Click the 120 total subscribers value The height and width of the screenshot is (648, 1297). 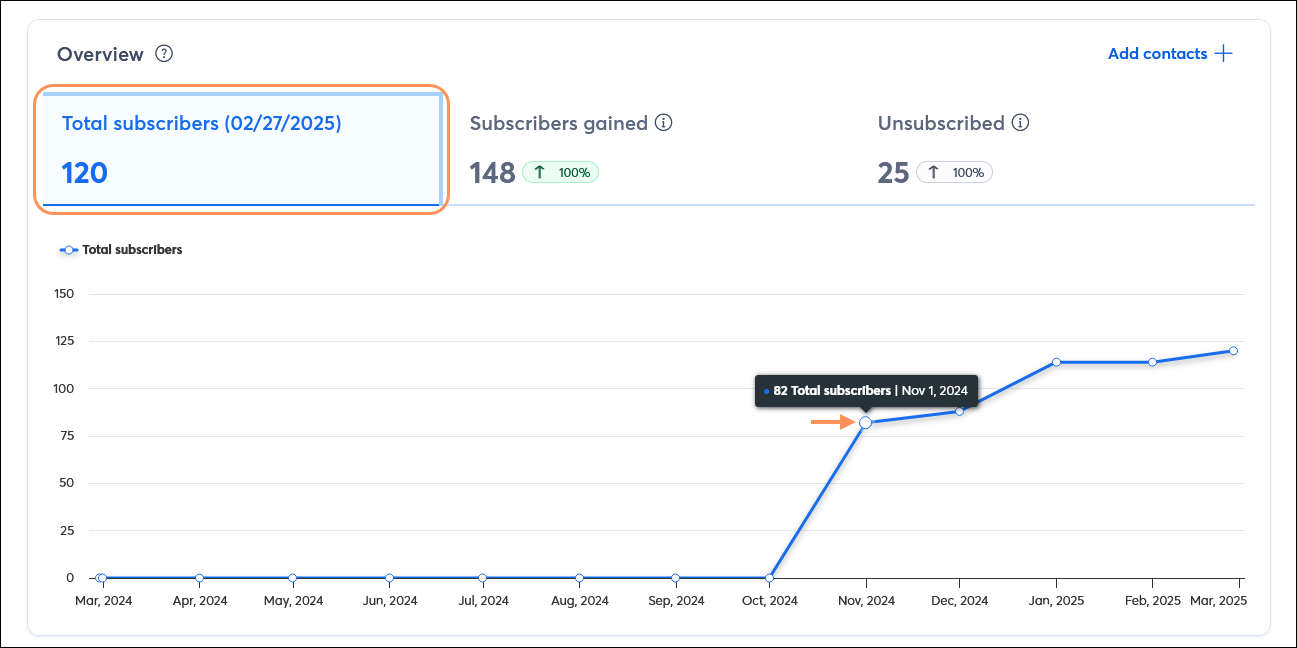pos(85,173)
